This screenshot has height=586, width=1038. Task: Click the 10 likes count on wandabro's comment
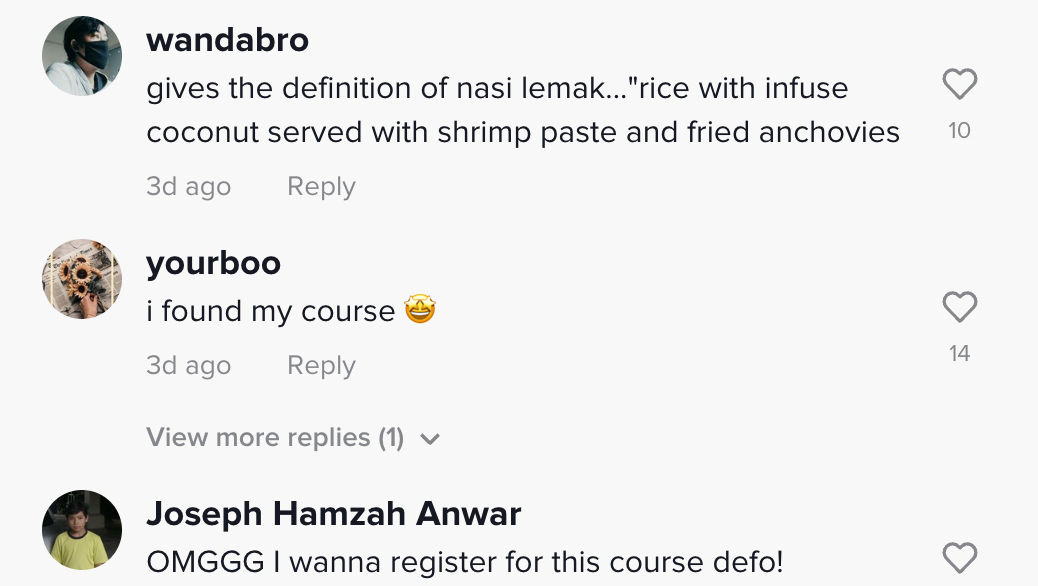click(959, 131)
